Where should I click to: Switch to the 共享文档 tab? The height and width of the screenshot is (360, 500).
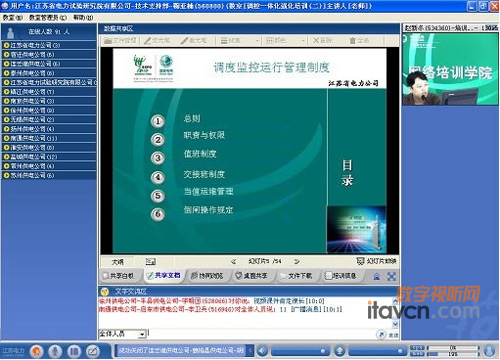coord(164,276)
